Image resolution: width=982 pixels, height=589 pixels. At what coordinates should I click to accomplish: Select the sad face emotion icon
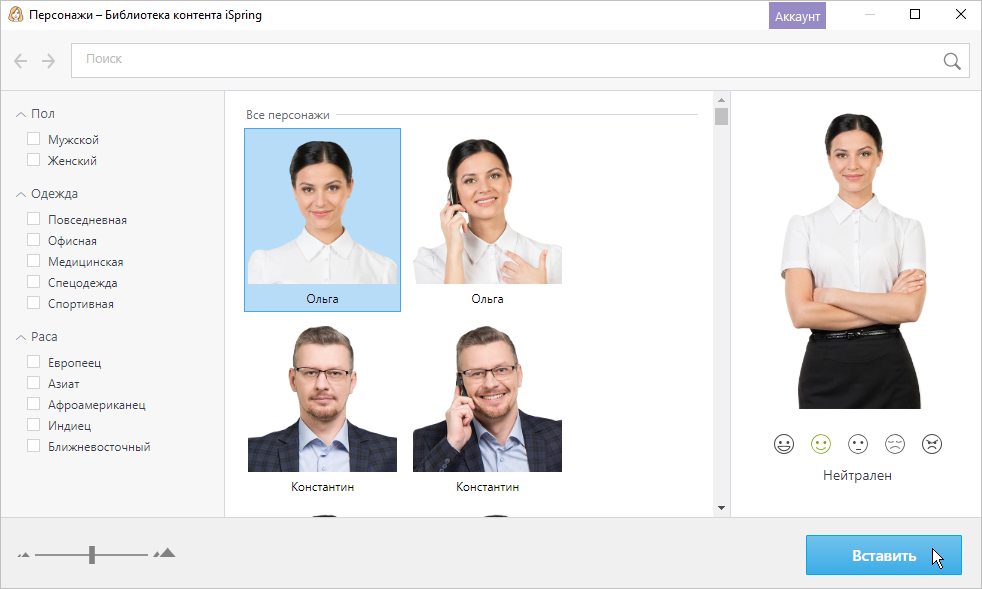tap(895, 444)
